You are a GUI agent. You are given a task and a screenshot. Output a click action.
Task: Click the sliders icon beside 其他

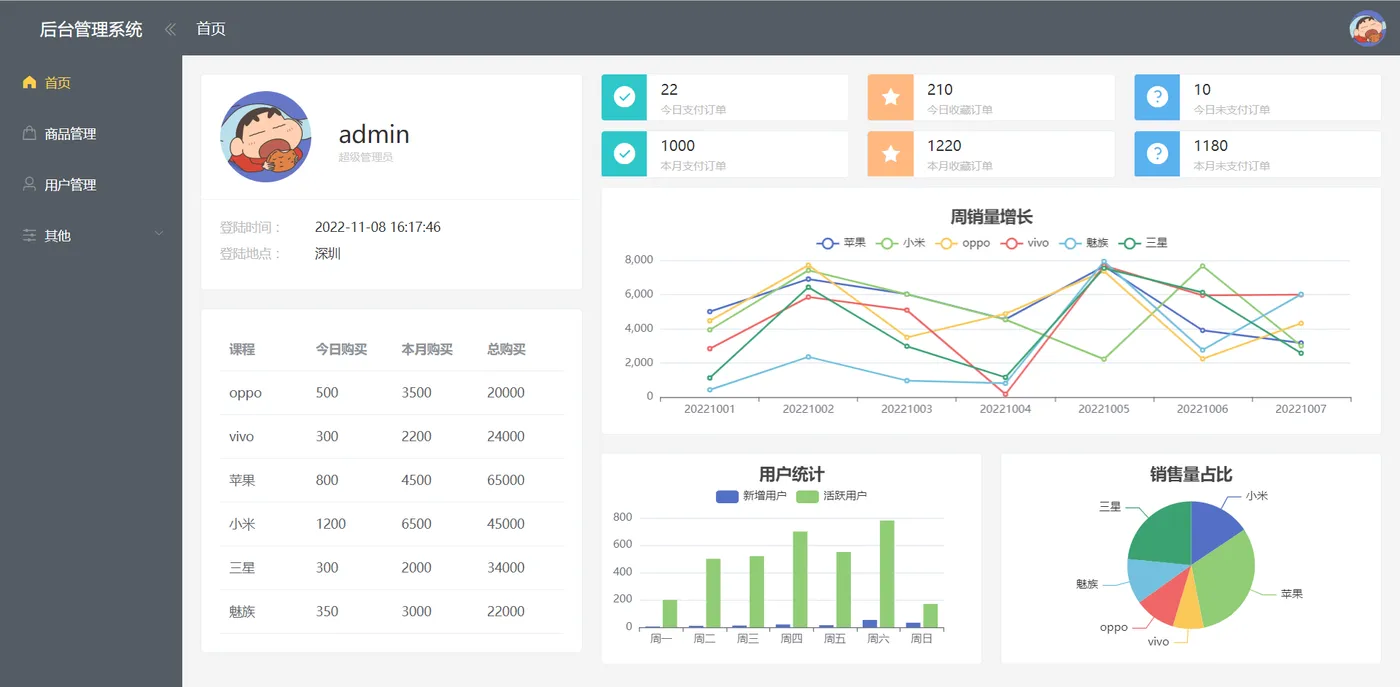tap(29, 235)
